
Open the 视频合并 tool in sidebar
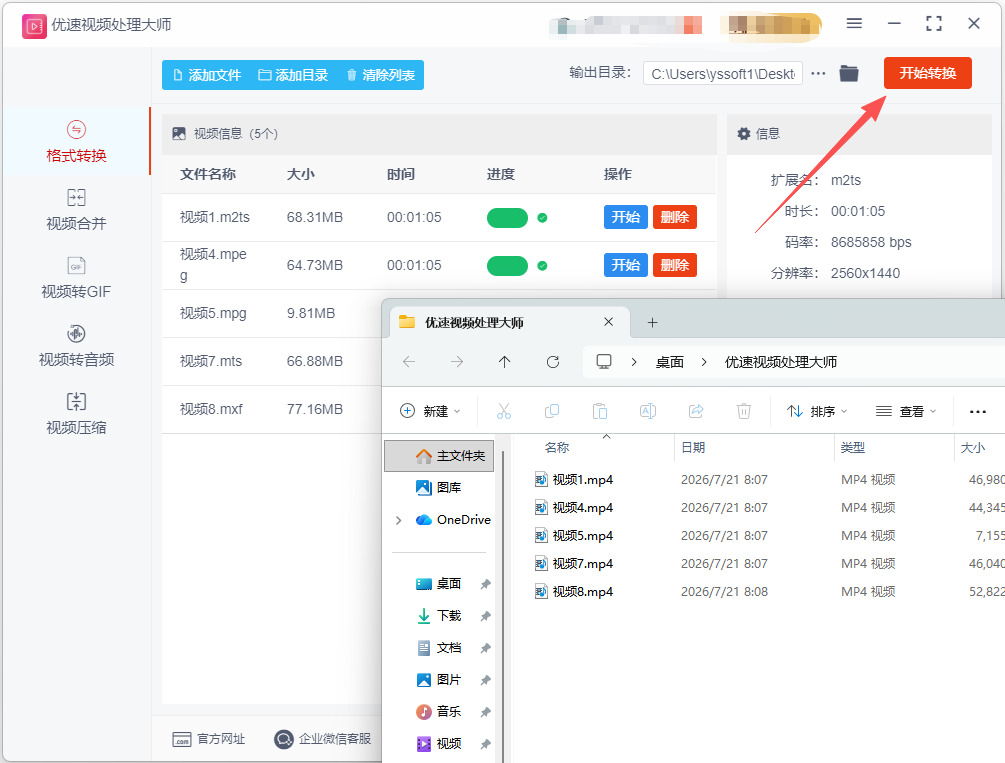pyautogui.click(x=76, y=209)
